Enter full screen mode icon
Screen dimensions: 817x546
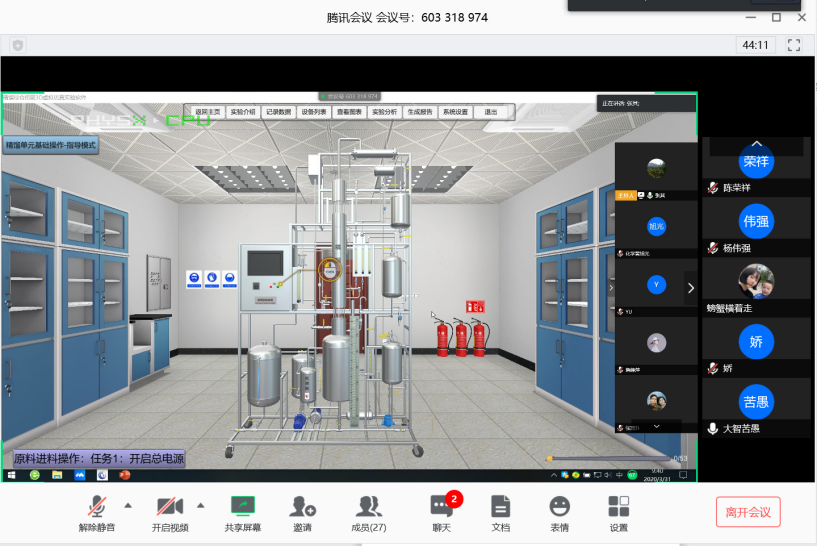(x=794, y=45)
